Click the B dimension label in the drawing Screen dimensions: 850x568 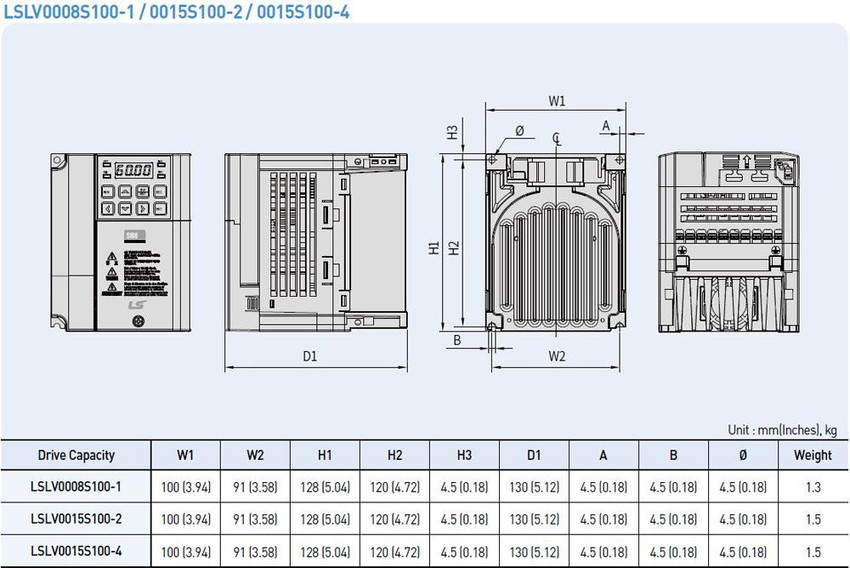(457, 340)
